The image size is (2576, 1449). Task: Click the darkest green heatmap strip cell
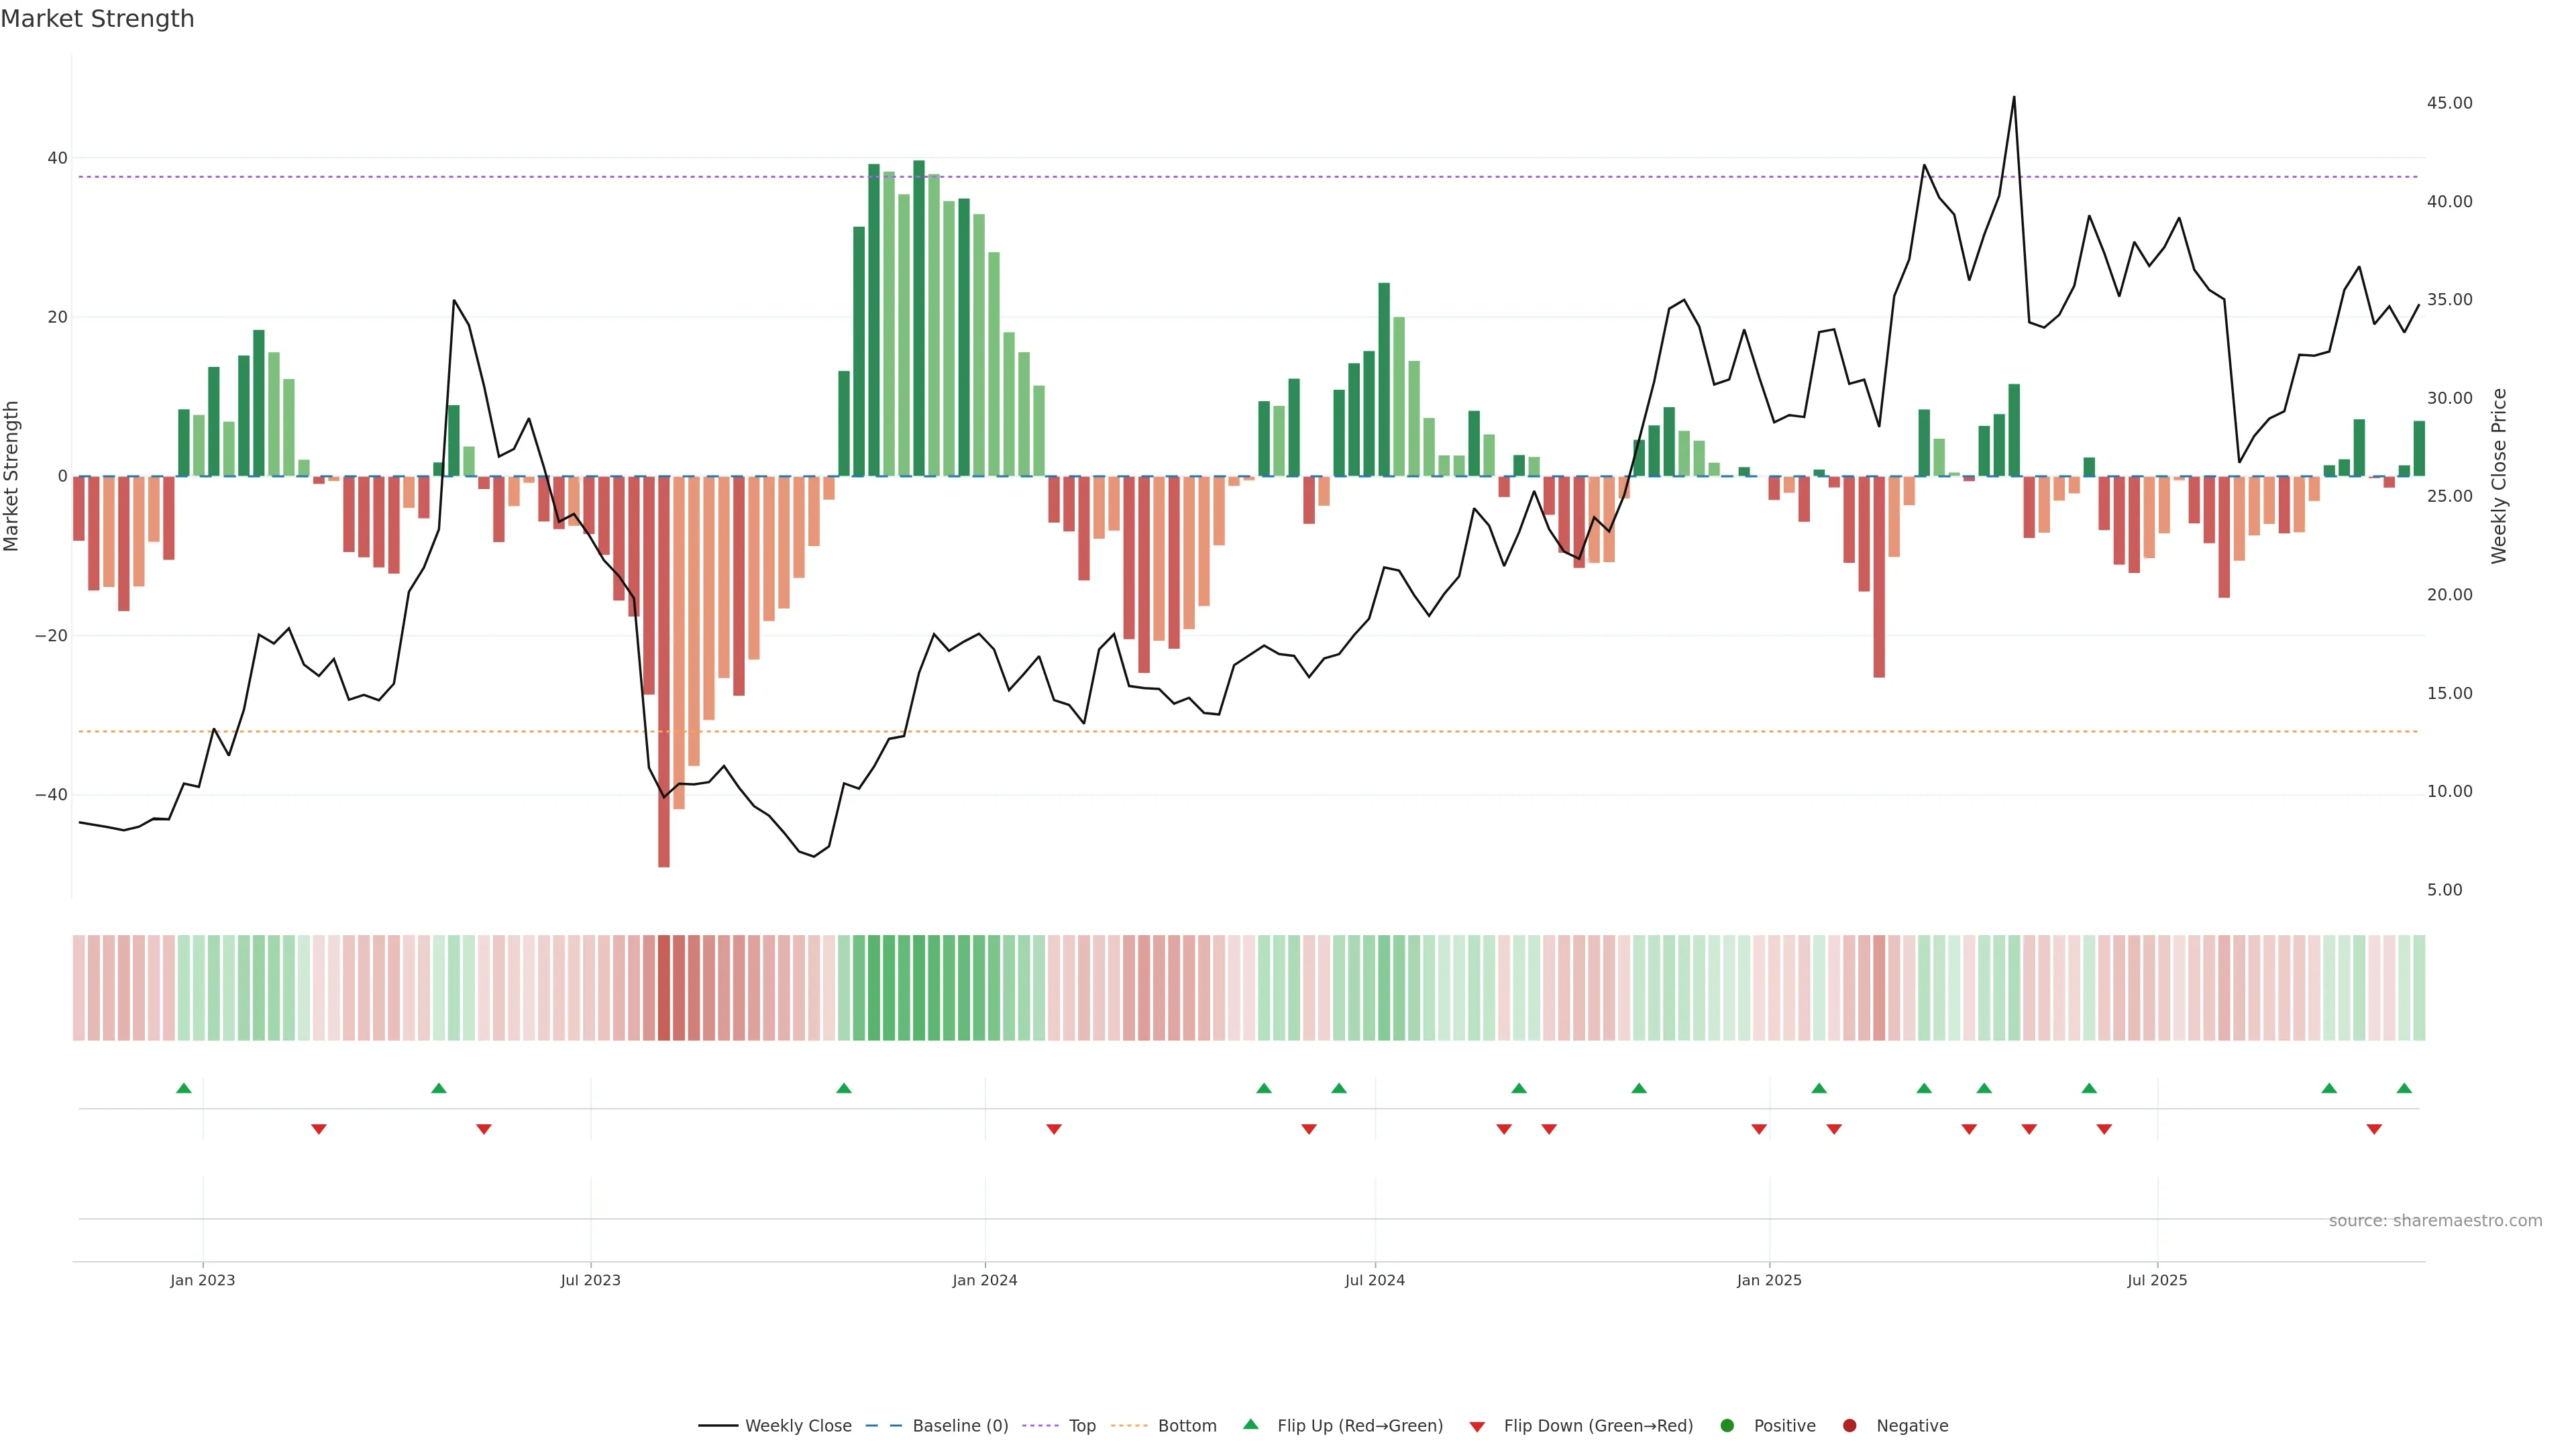[x=919, y=988]
